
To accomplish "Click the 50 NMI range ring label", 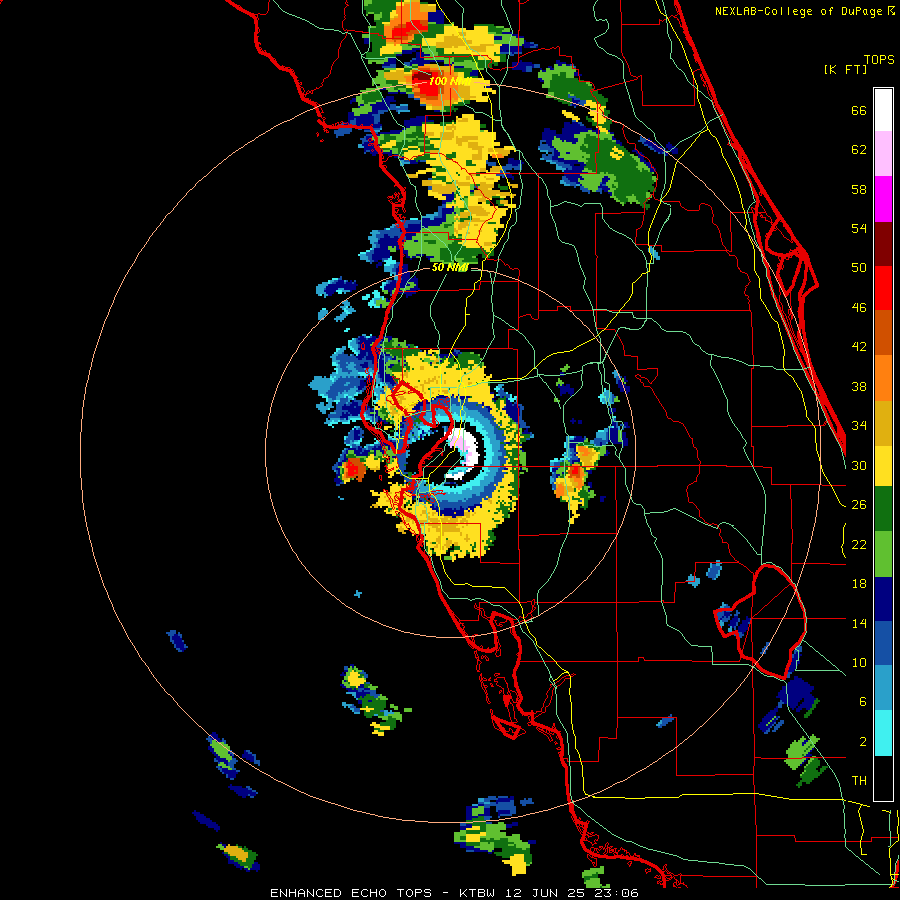I will coord(450,267).
